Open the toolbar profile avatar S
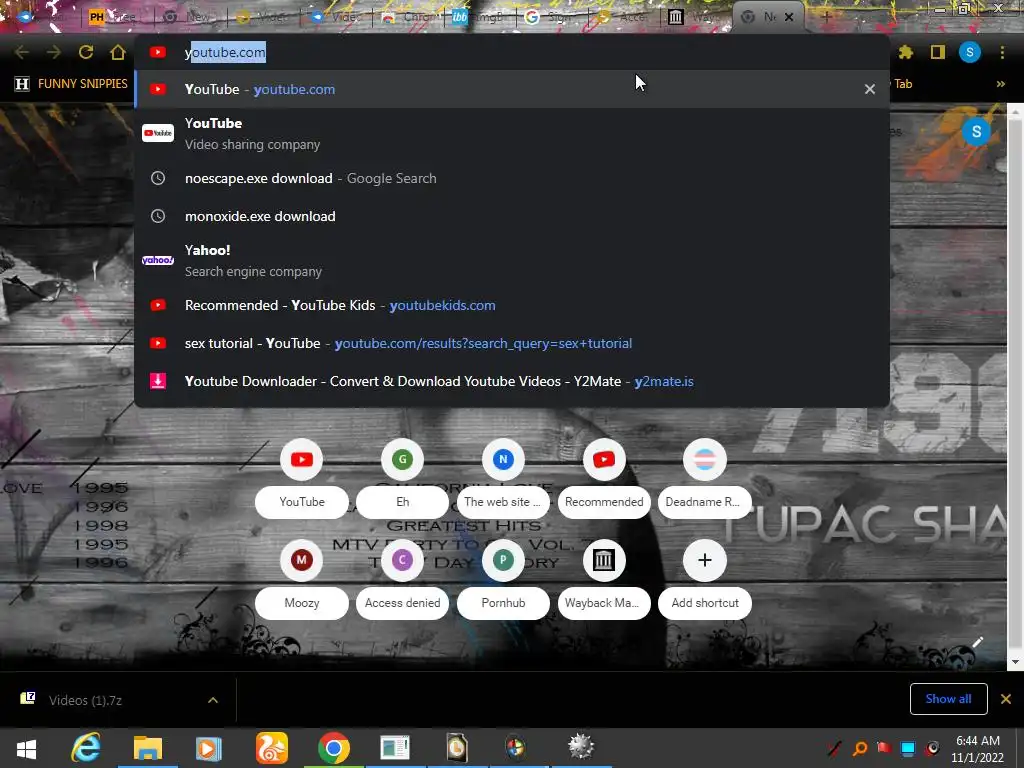This screenshot has width=1024, height=768. point(970,52)
